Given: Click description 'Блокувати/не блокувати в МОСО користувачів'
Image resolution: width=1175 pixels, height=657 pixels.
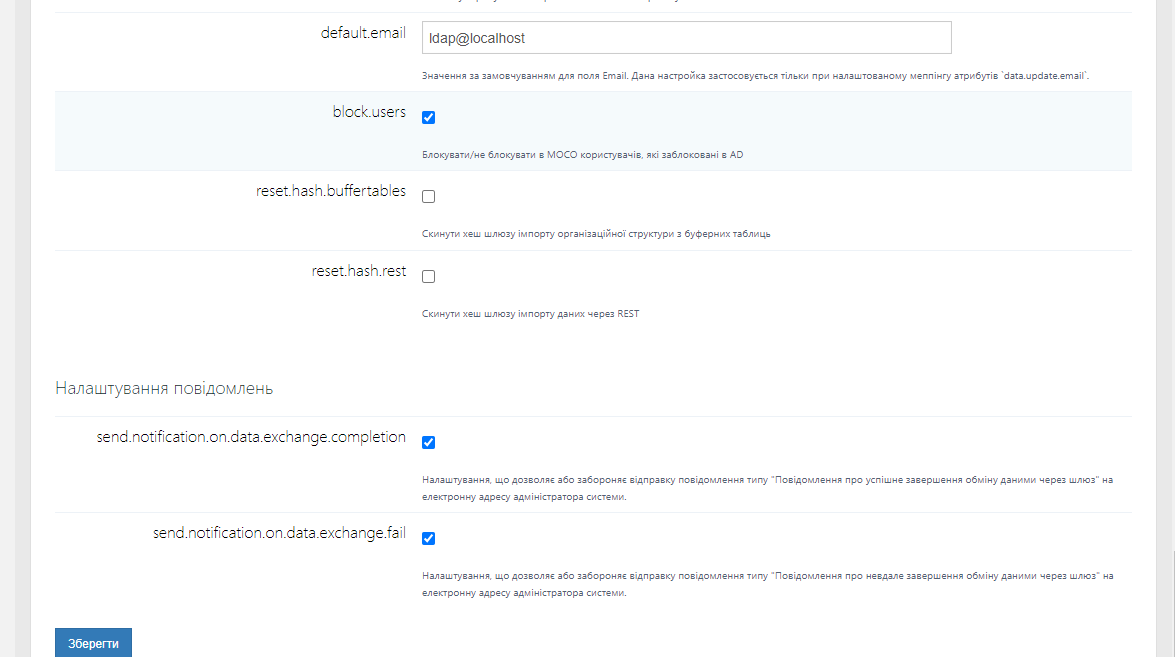Looking at the screenshot, I should click(582, 155).
